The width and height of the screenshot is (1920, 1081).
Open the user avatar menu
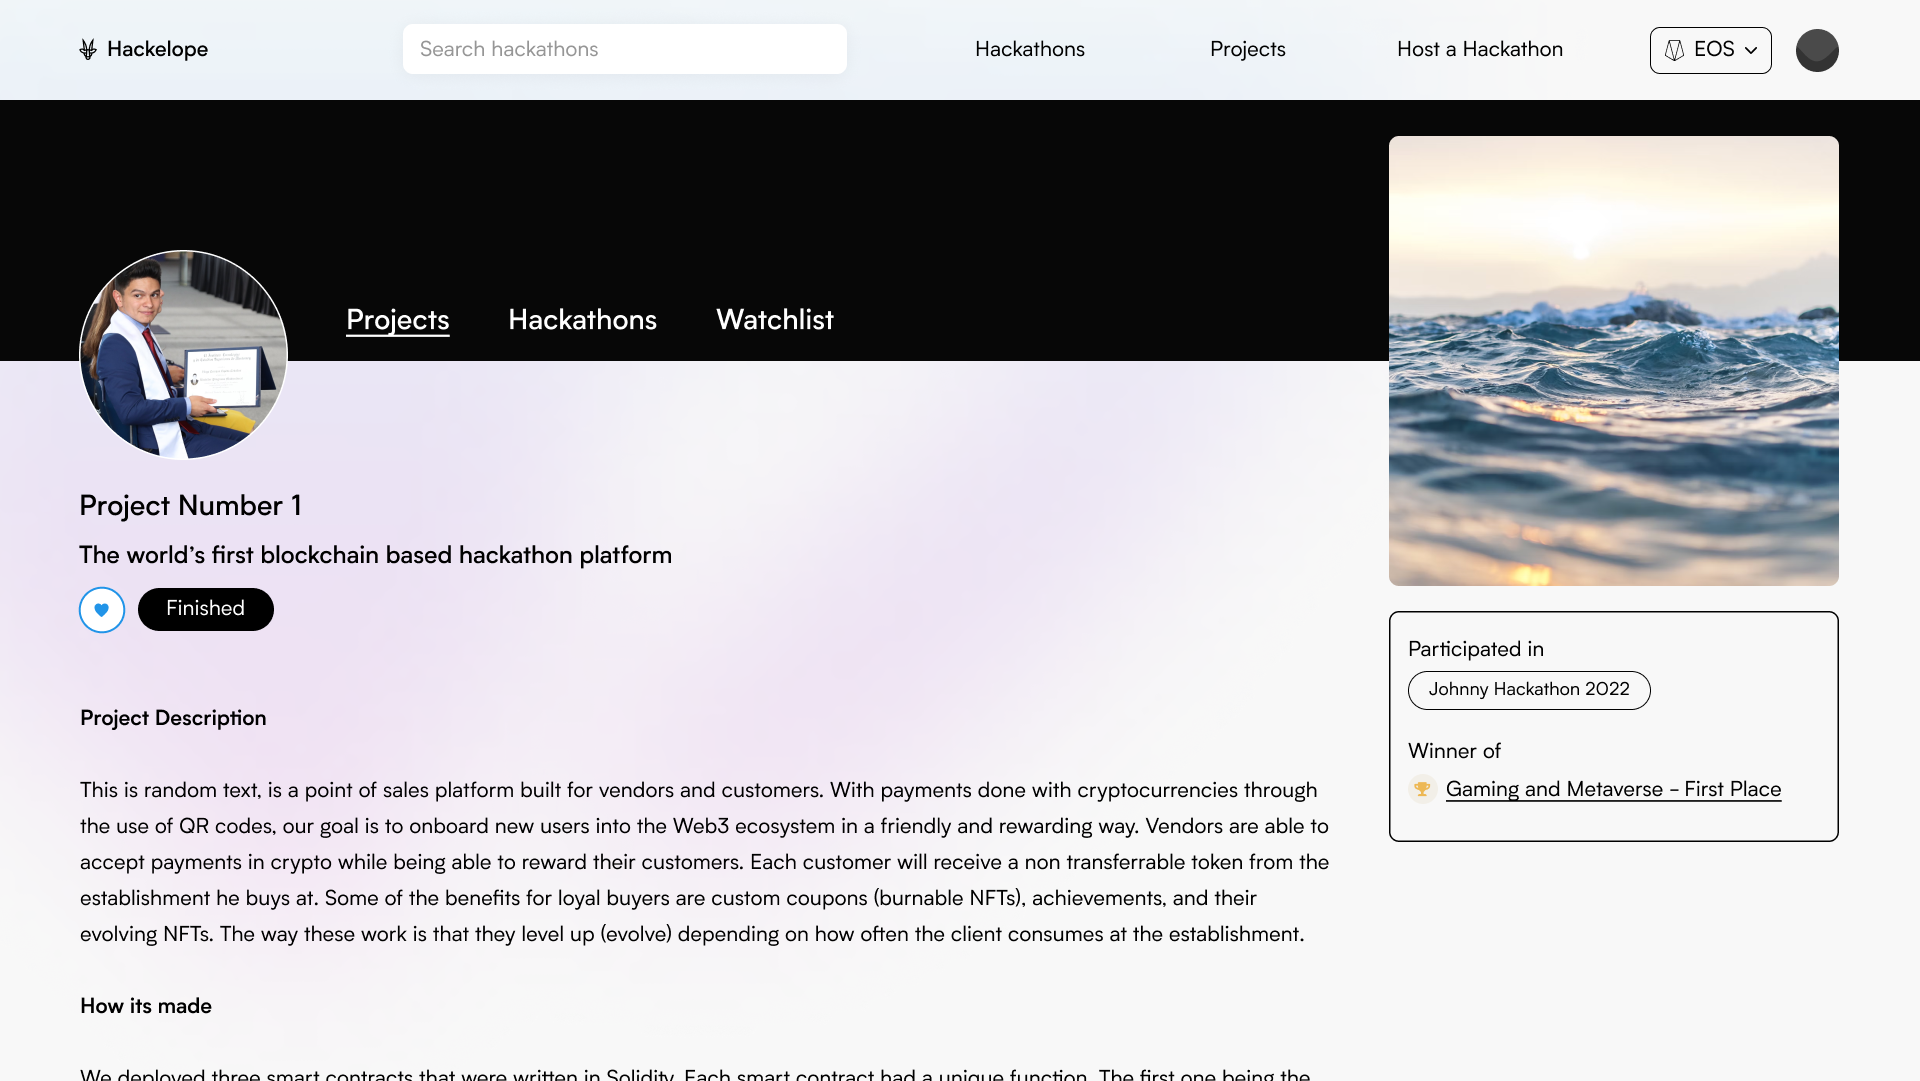1816,50
